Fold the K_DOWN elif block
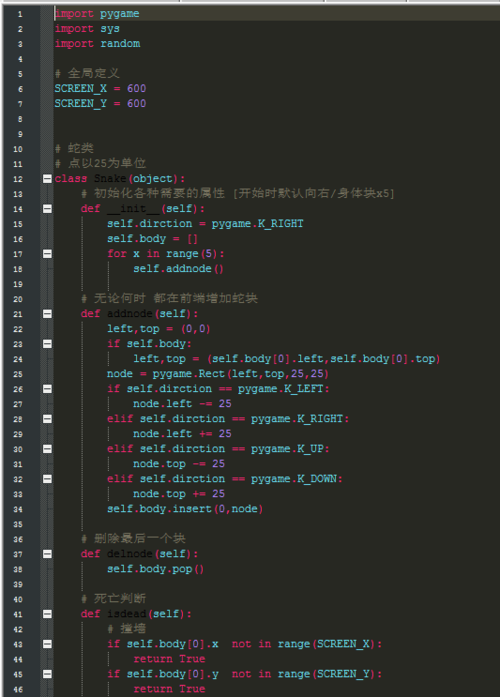Viewport: 500px width, 697px height. [x=47, y=479]
